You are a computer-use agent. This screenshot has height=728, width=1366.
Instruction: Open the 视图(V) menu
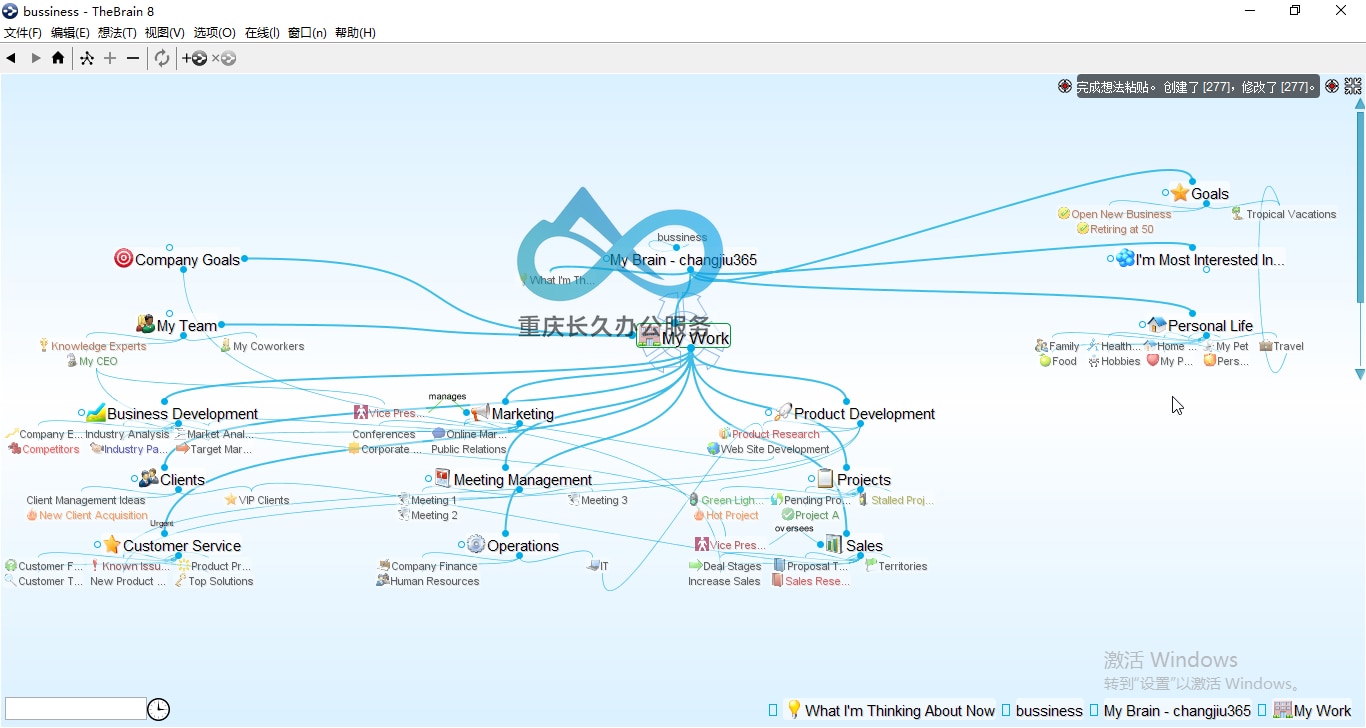(x=165, y=33)
